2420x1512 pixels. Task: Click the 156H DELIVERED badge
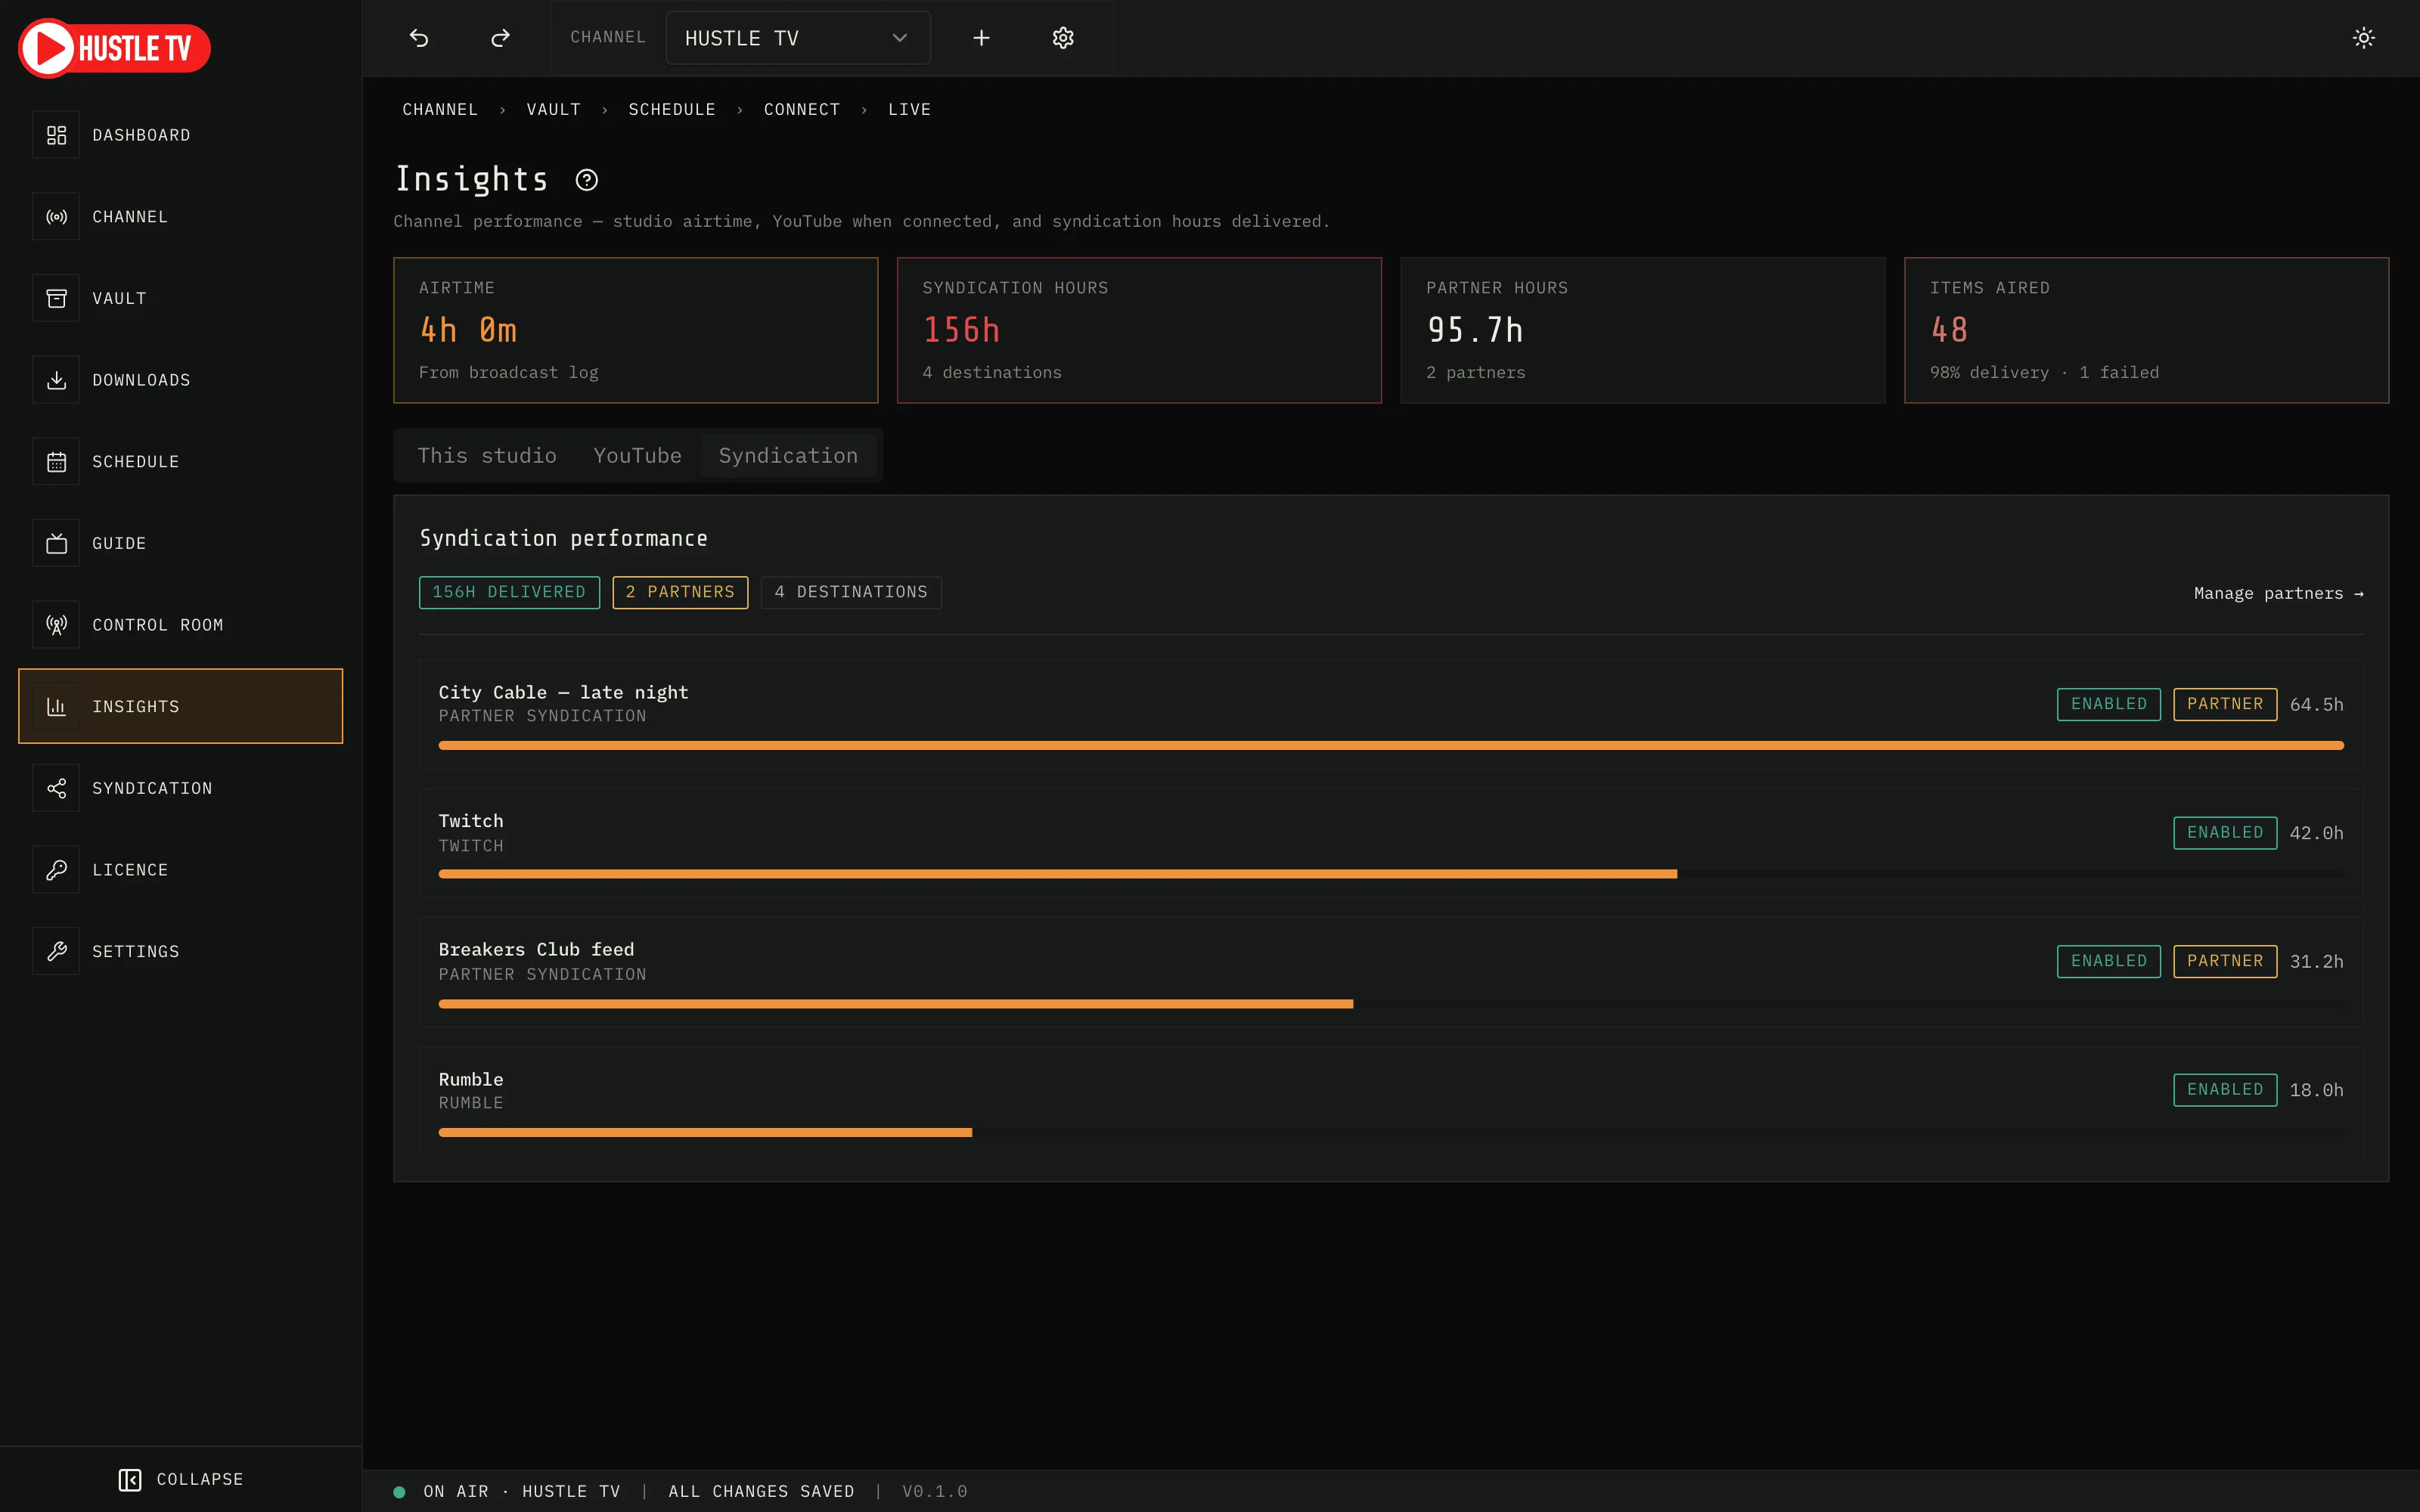(x=509, y=592)
